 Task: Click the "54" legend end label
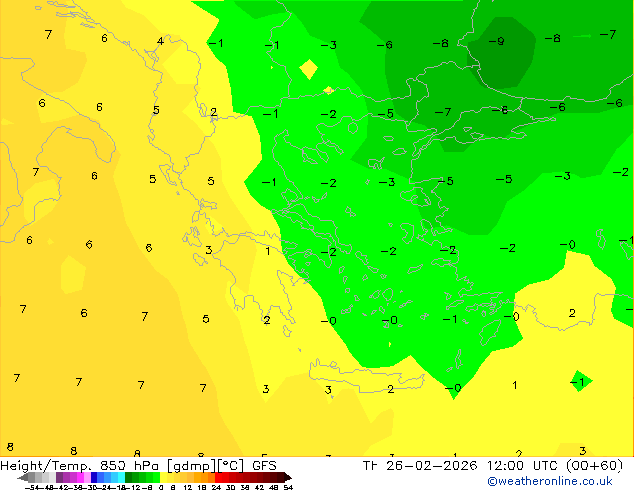point(287,487)
